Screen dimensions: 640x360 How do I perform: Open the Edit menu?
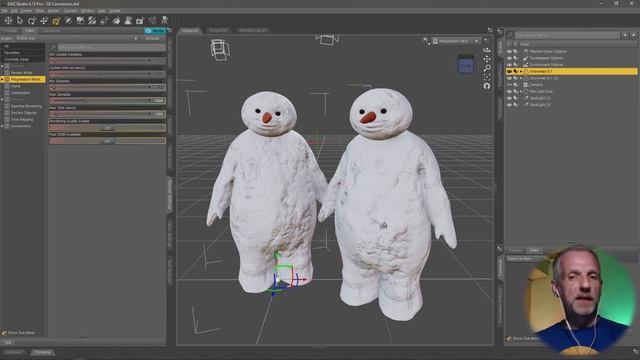pyautogui.click(x=14, y=11)
